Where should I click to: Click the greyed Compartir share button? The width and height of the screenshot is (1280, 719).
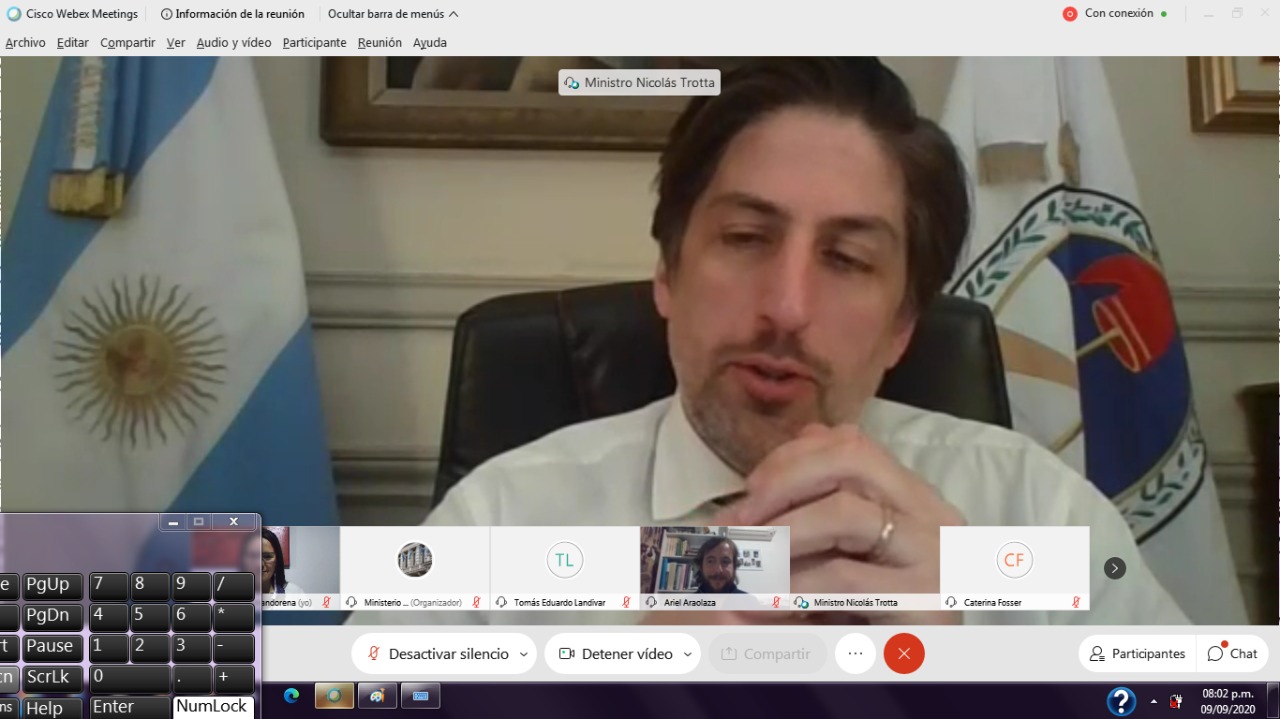[767, 654]
